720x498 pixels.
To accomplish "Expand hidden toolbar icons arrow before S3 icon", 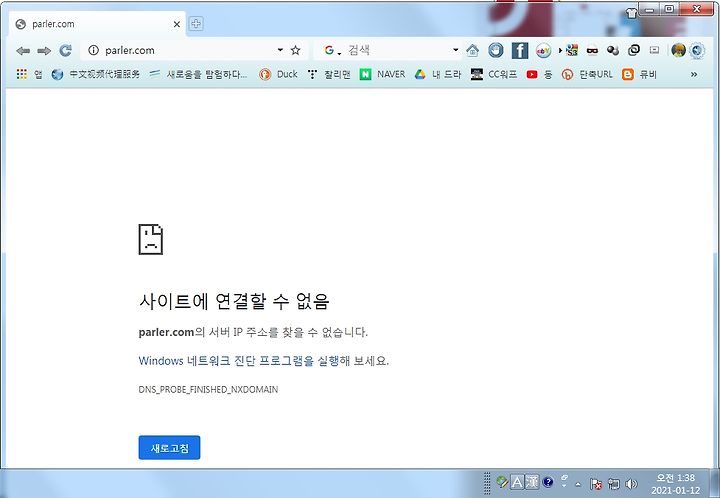I will coord(560,50).
